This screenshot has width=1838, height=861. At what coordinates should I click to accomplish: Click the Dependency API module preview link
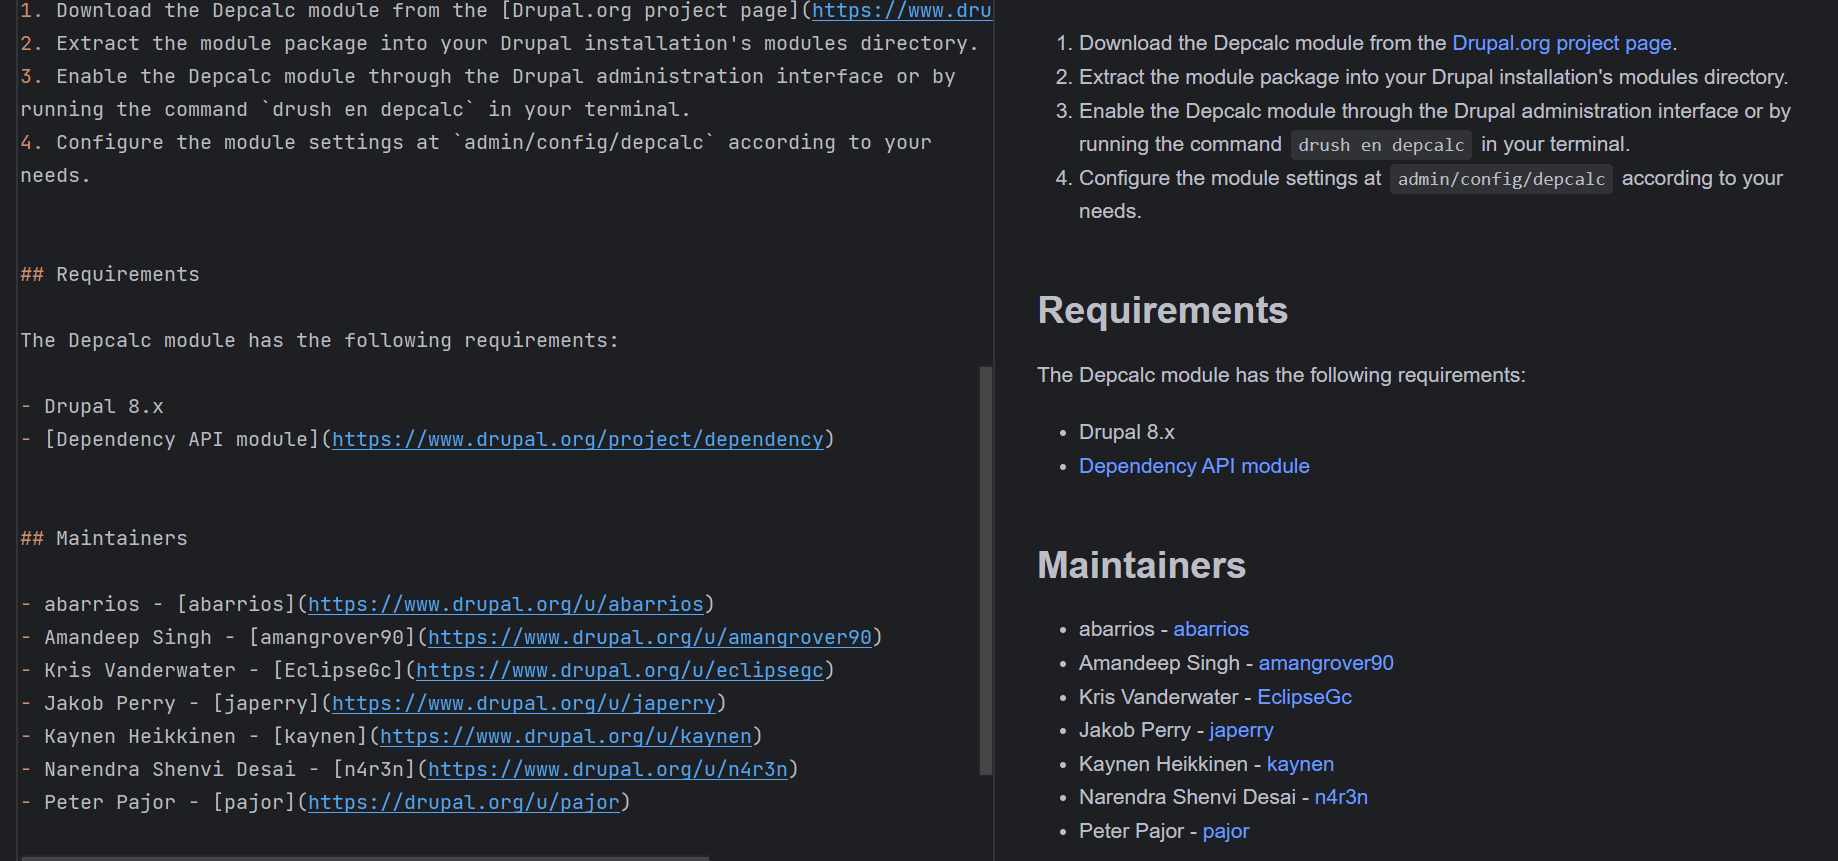(1193, 466)
